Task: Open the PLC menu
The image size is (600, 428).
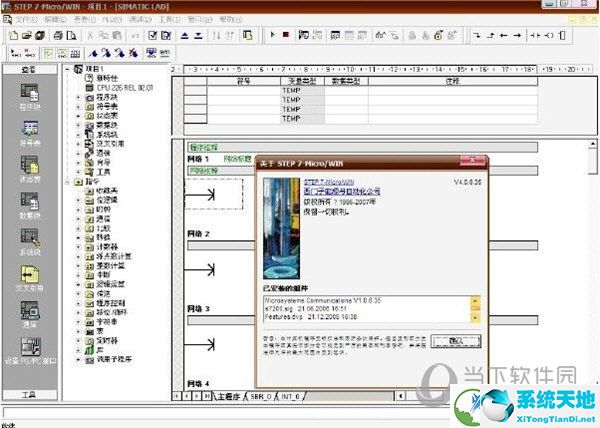Action: click(112, 19)
